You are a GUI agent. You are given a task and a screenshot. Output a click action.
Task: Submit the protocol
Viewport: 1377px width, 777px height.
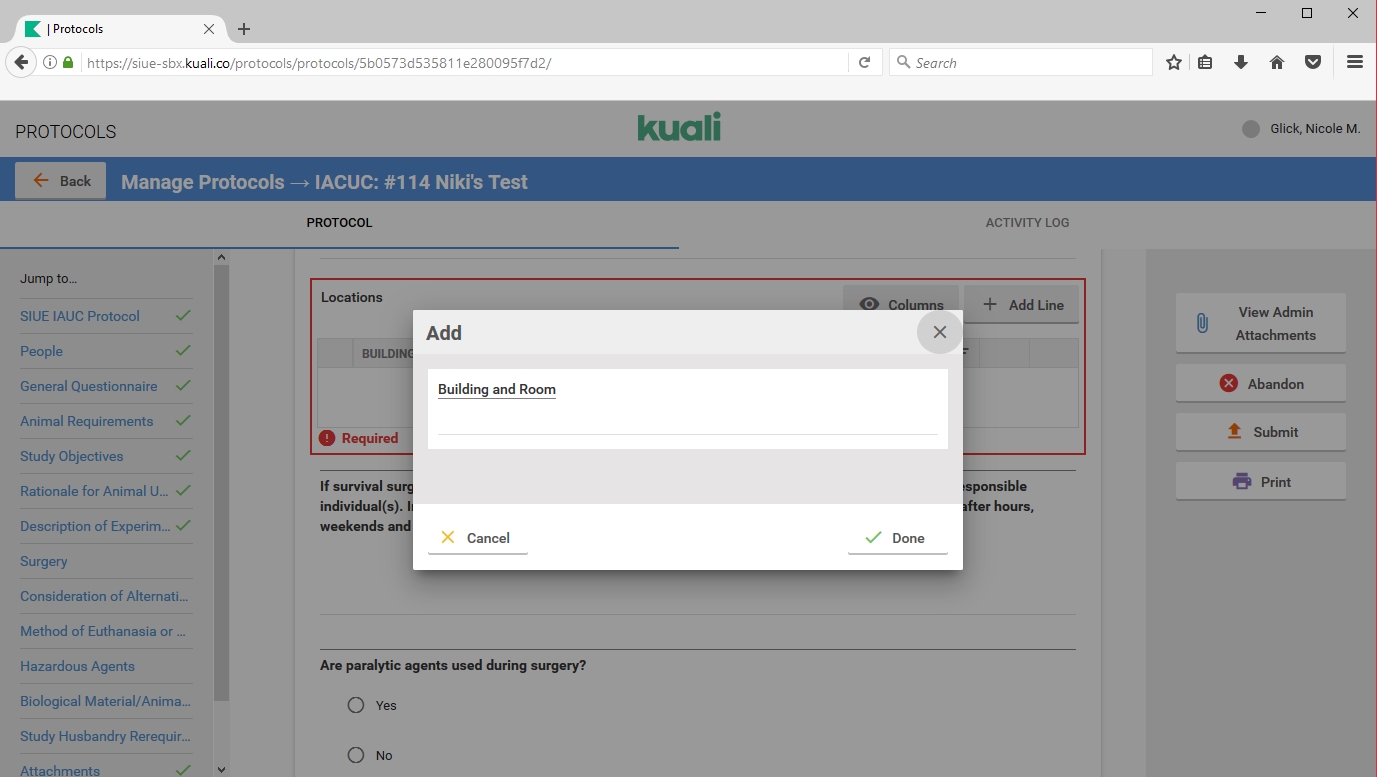point(1260,432)
